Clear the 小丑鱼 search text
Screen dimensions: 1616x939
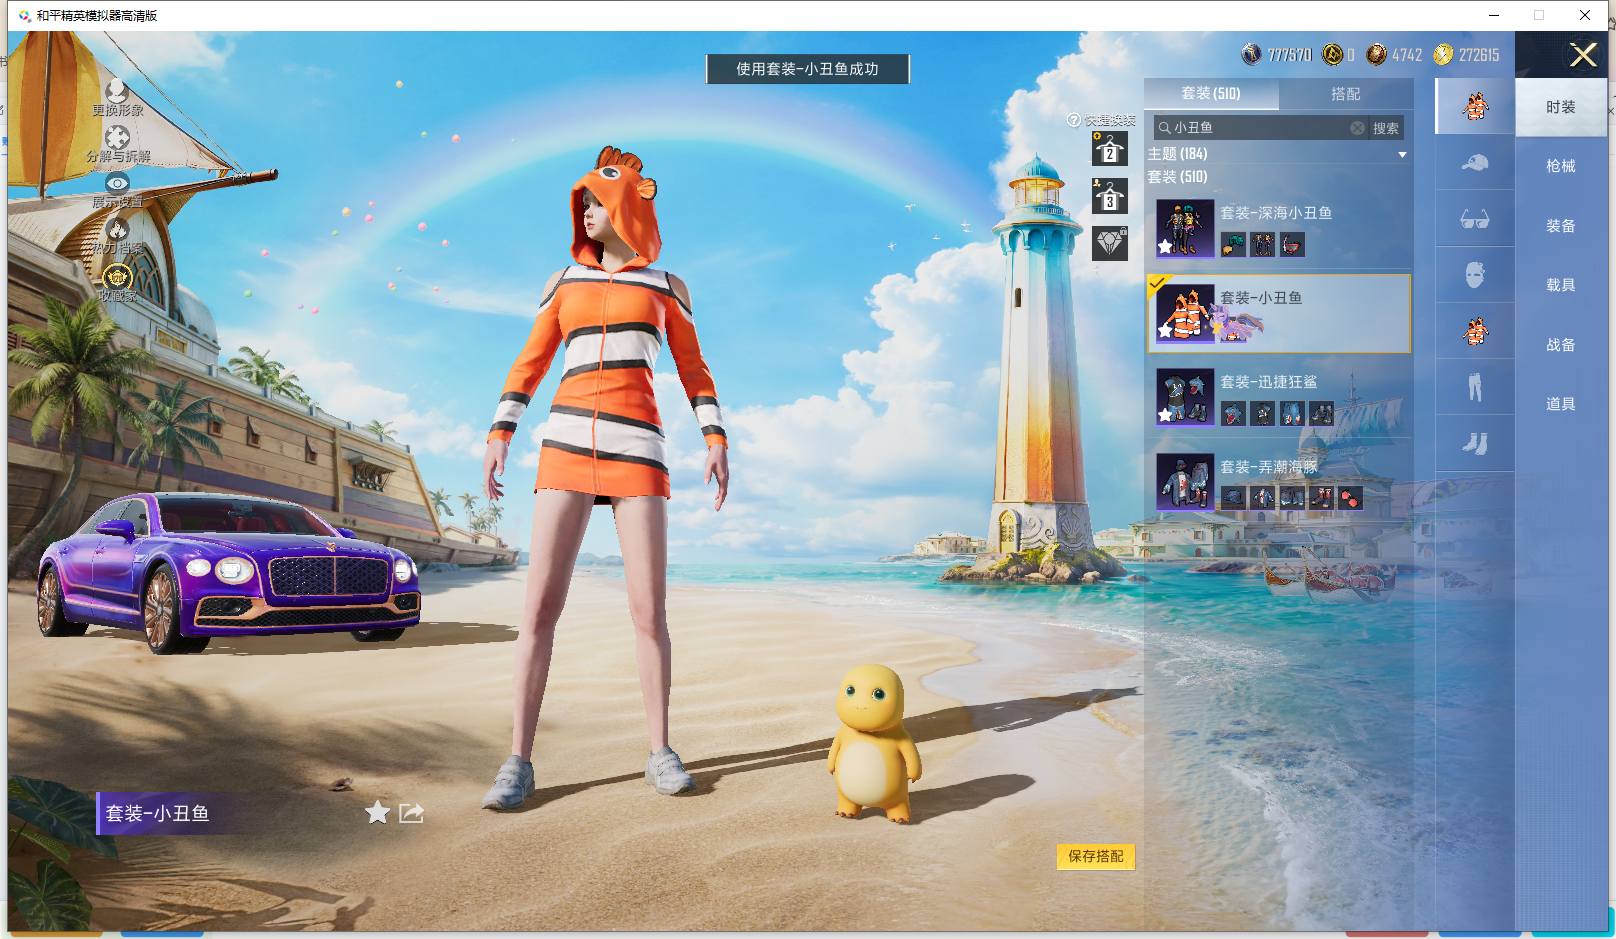point(1357,128)
